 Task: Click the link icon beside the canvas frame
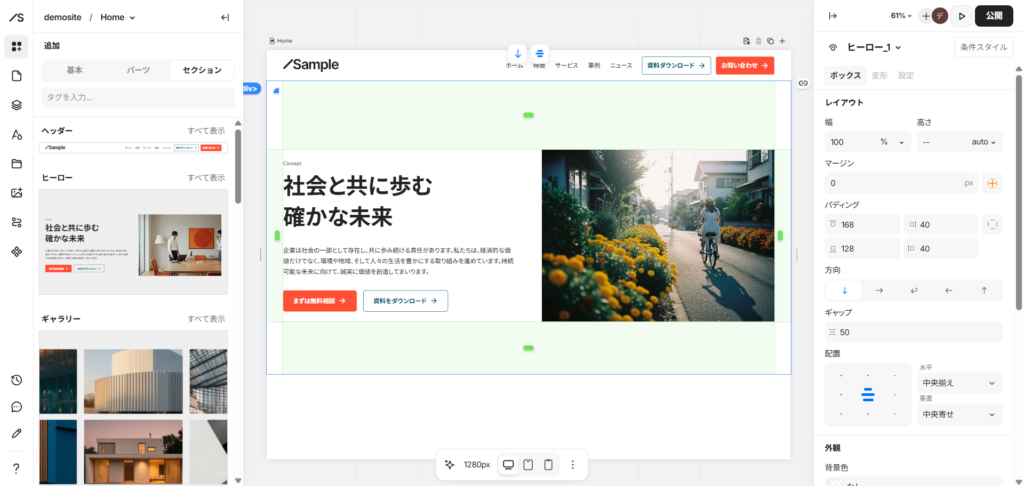pyautogui.click(x=803, y=83)
